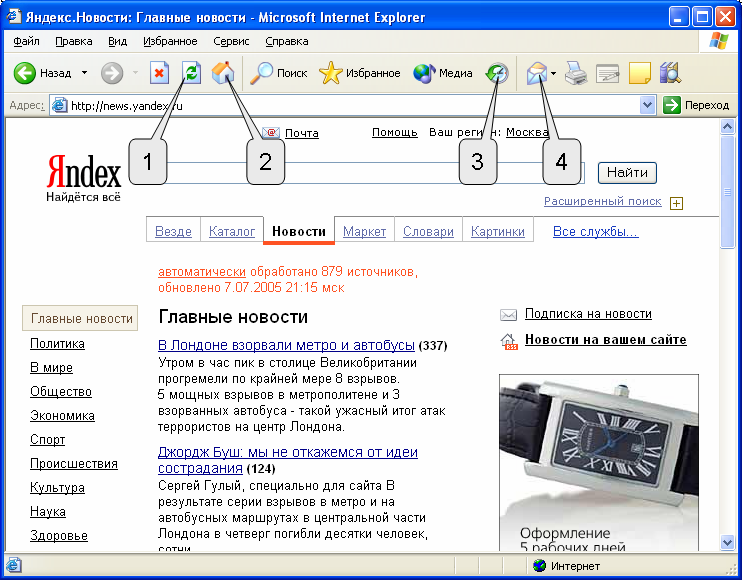Screen dimensions: 742x580
Task: Click the news subscription envelope icon
Action: tap(508, 315)
